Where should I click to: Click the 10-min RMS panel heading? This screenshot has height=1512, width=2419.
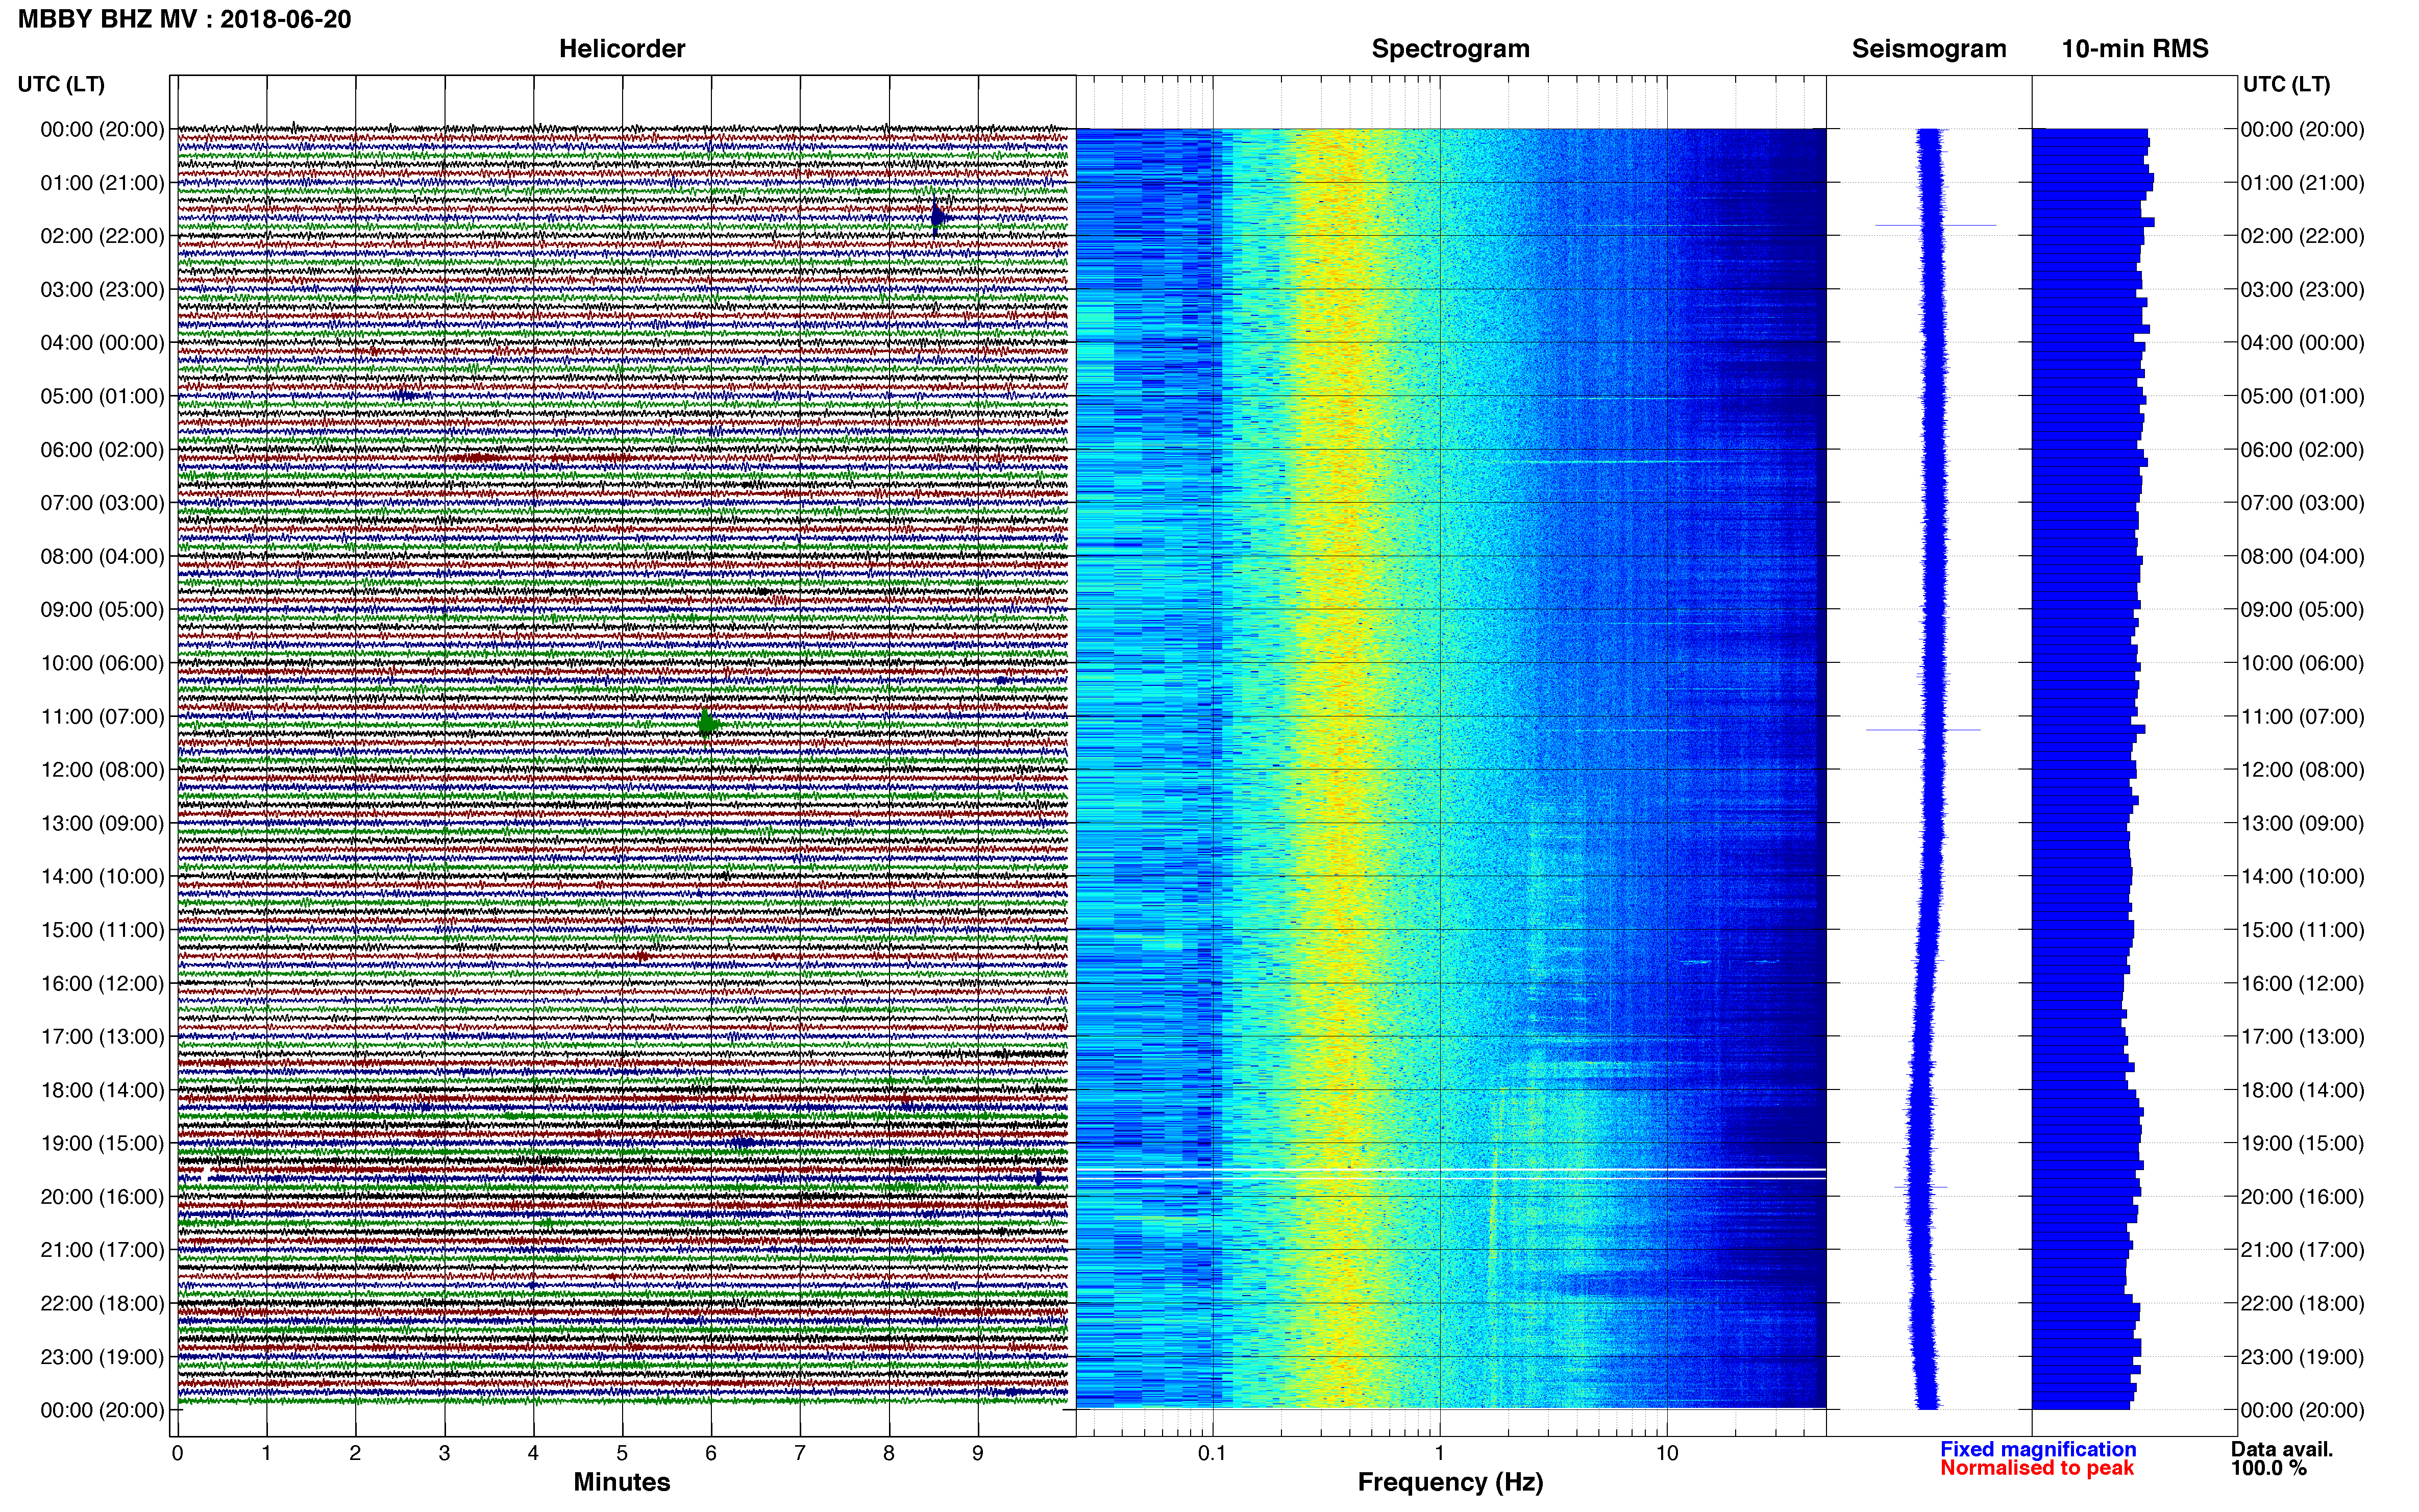point(2135,49)
